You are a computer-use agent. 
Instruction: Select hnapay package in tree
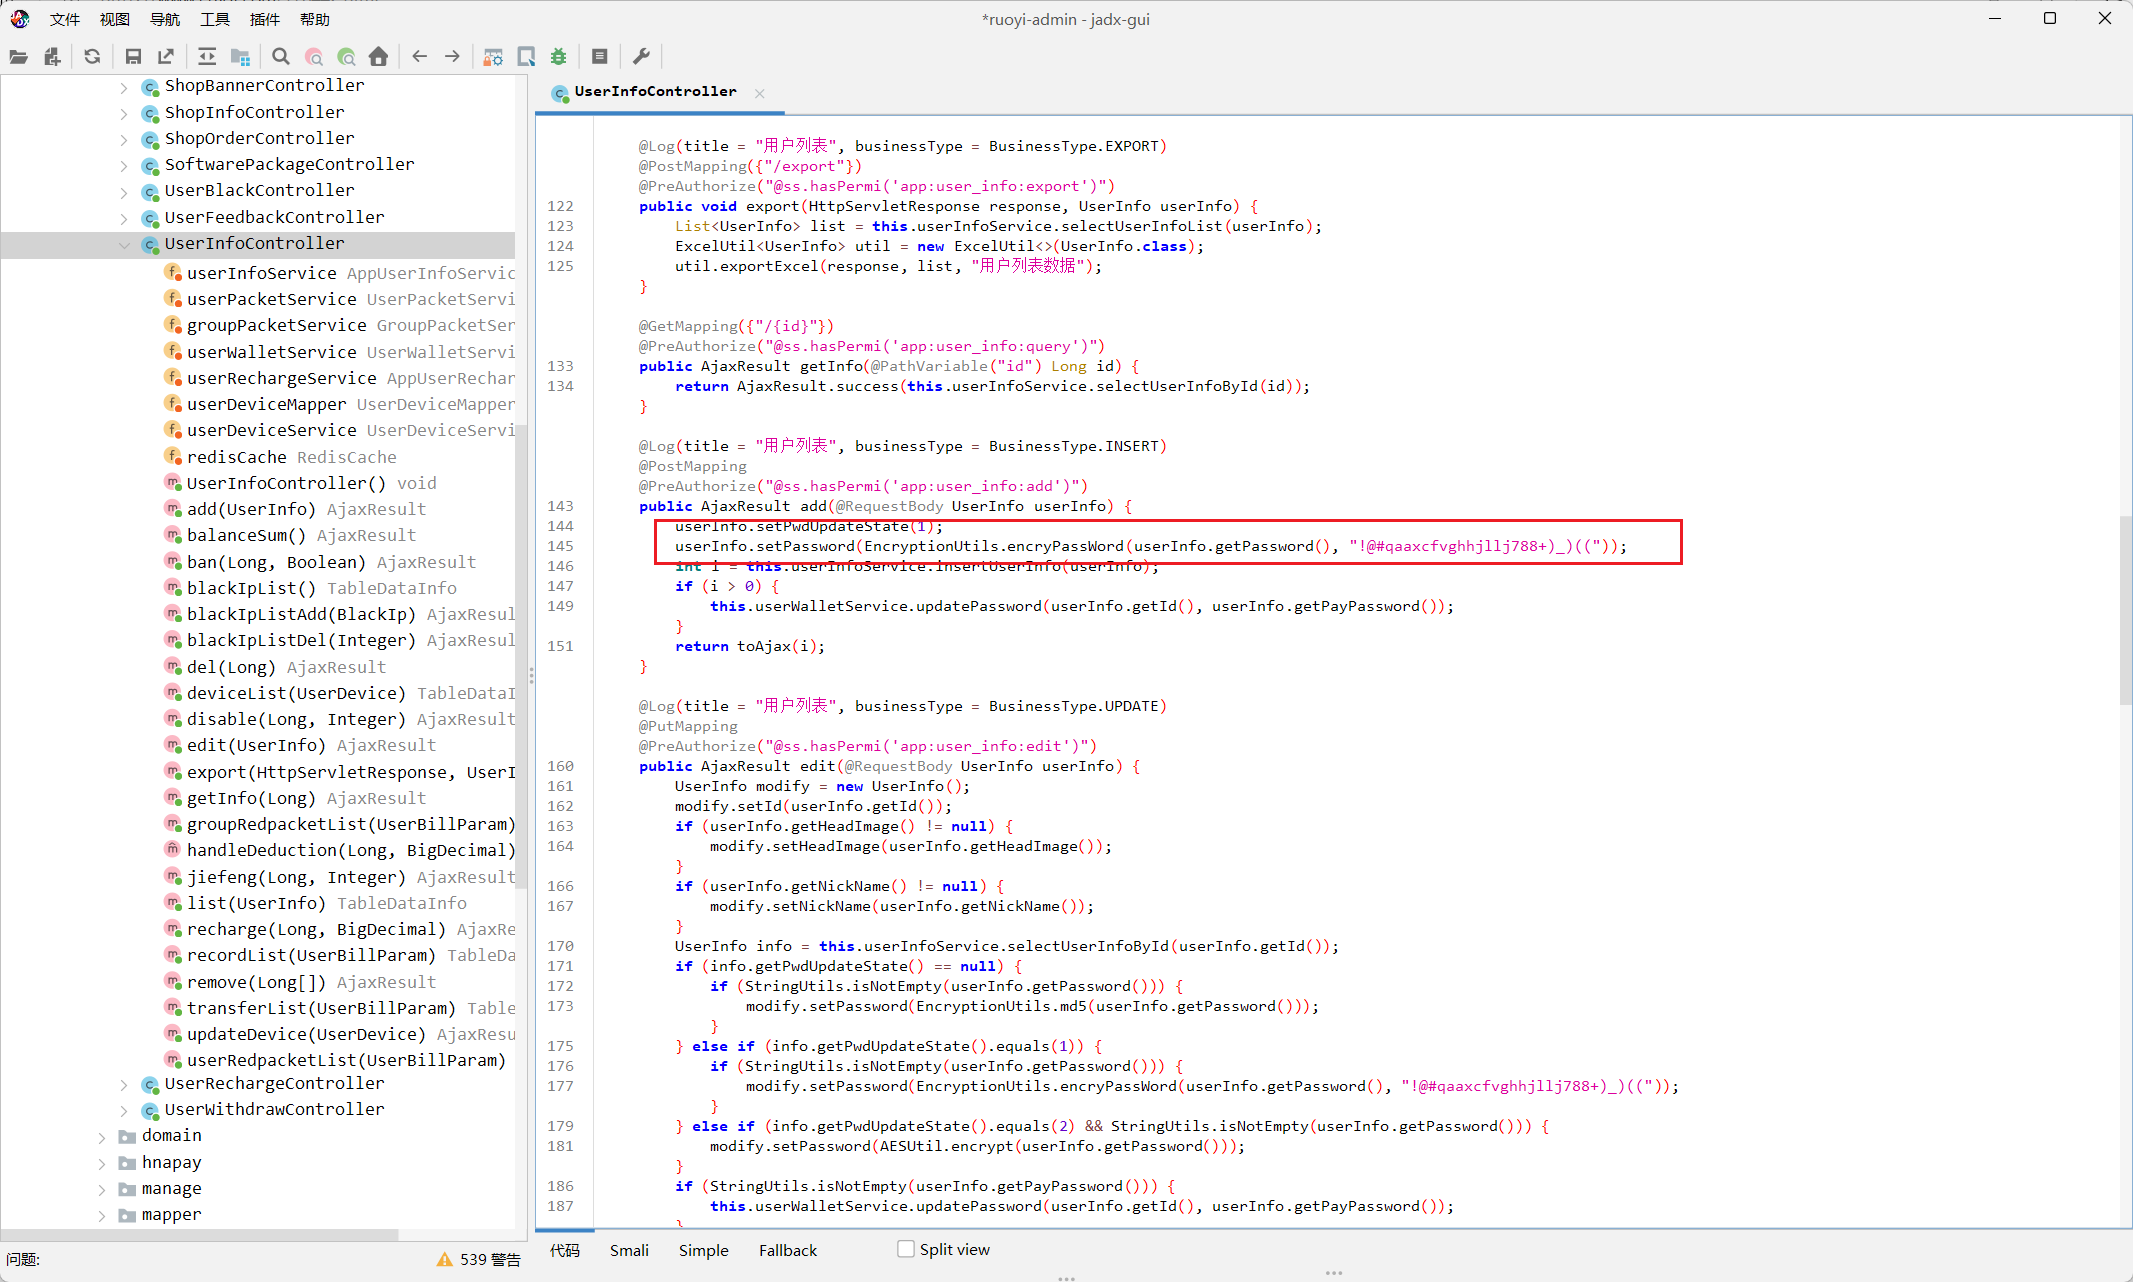[x=171, y=1162]
